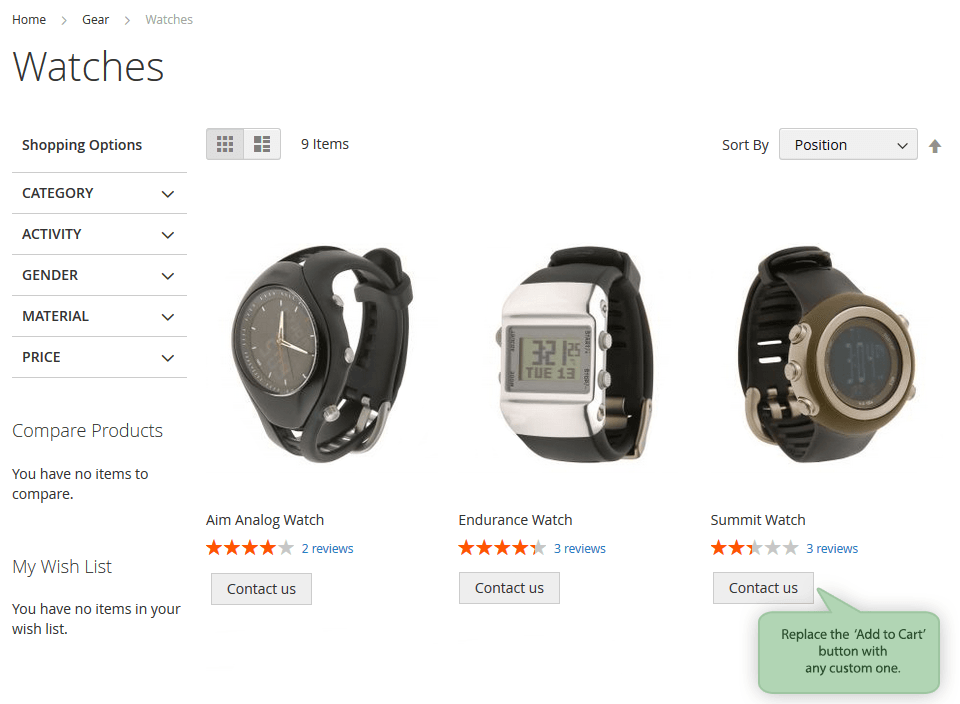Contact us about Endurance Watch
This screenshot has width=960, height=704.
tap(509, 588)
